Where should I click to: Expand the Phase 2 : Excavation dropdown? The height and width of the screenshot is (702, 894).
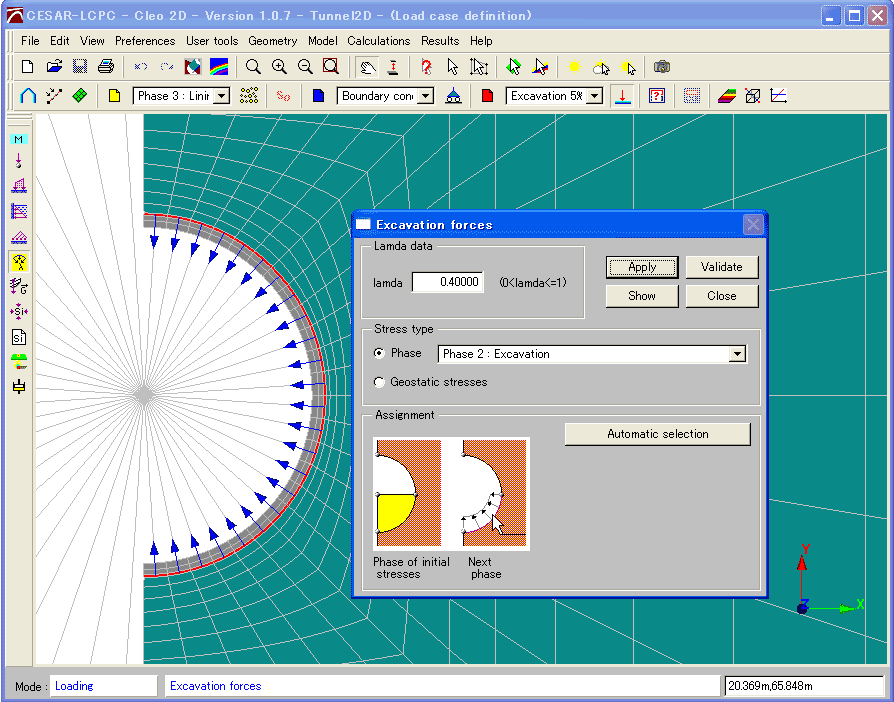(x=737, y=354)
